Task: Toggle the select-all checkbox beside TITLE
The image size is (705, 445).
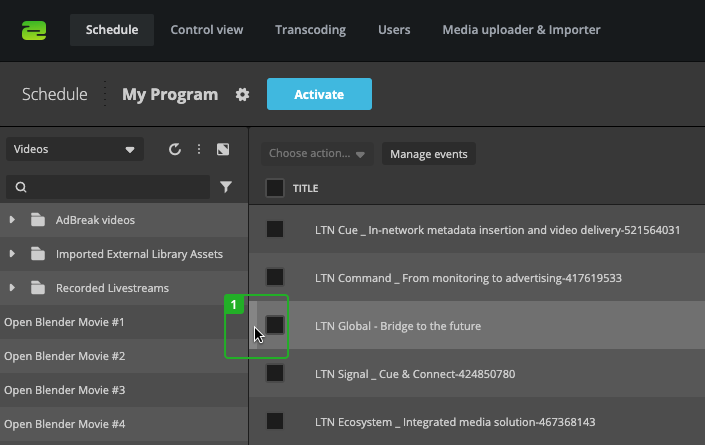Action: (275, 188)
